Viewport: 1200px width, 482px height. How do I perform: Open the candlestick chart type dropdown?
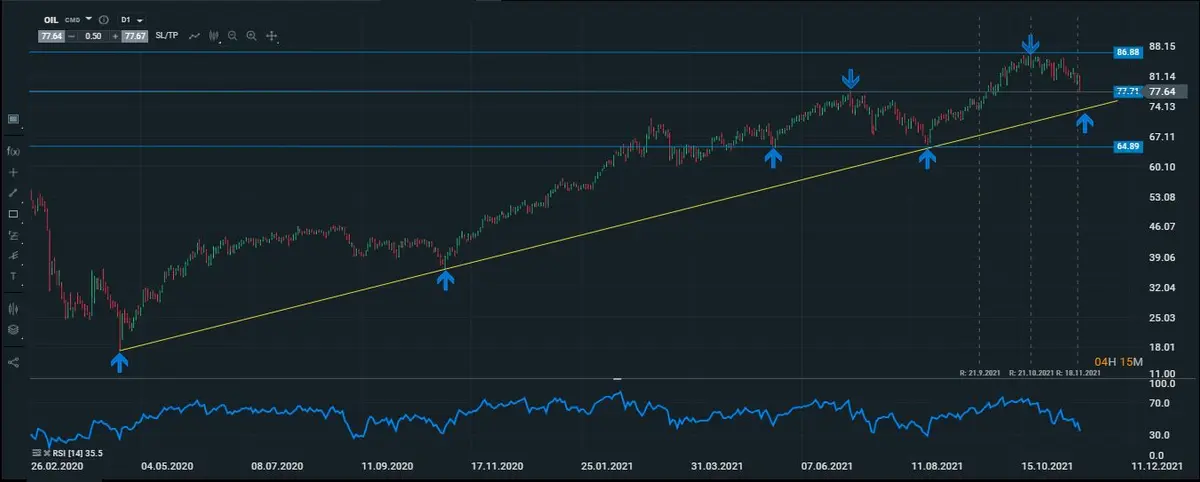(x=213, y=36)
